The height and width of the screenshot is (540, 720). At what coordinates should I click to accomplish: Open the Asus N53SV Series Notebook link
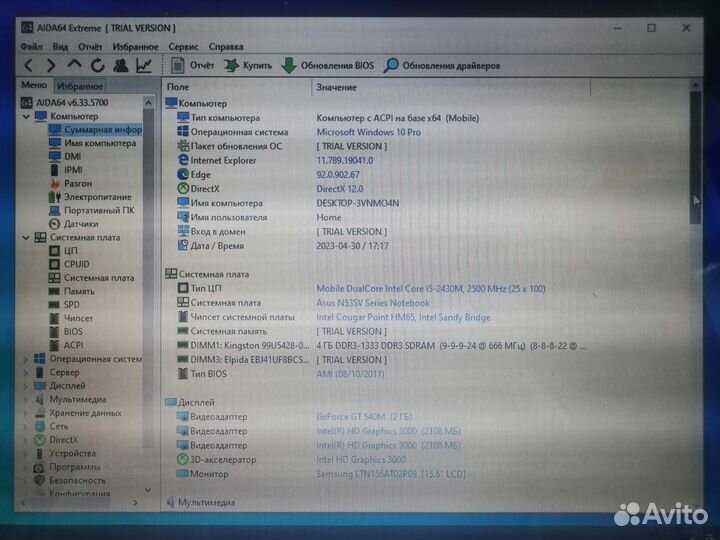click(373, 303)
